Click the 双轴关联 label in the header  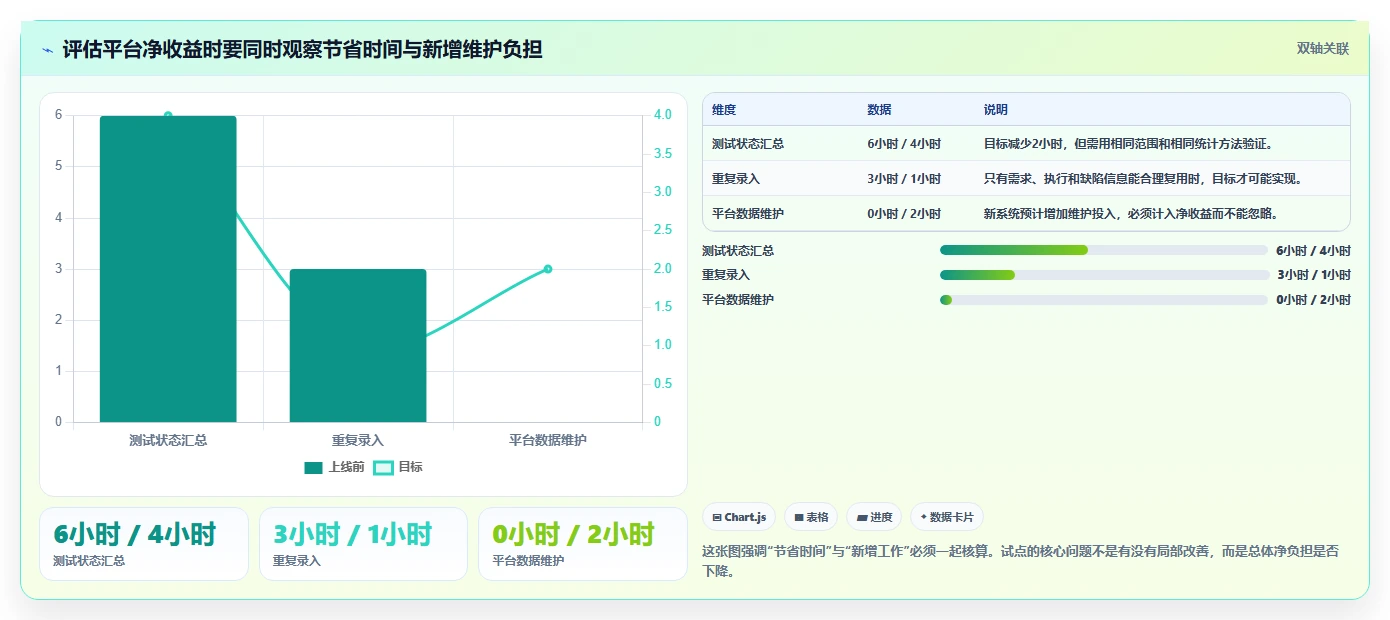tap(1323, 49)
